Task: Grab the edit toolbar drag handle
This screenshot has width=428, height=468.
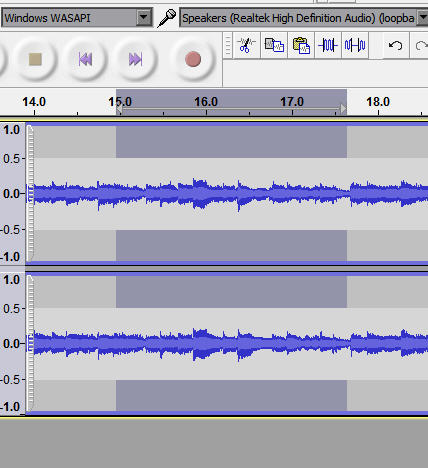Action: click(x=228, y=45)
